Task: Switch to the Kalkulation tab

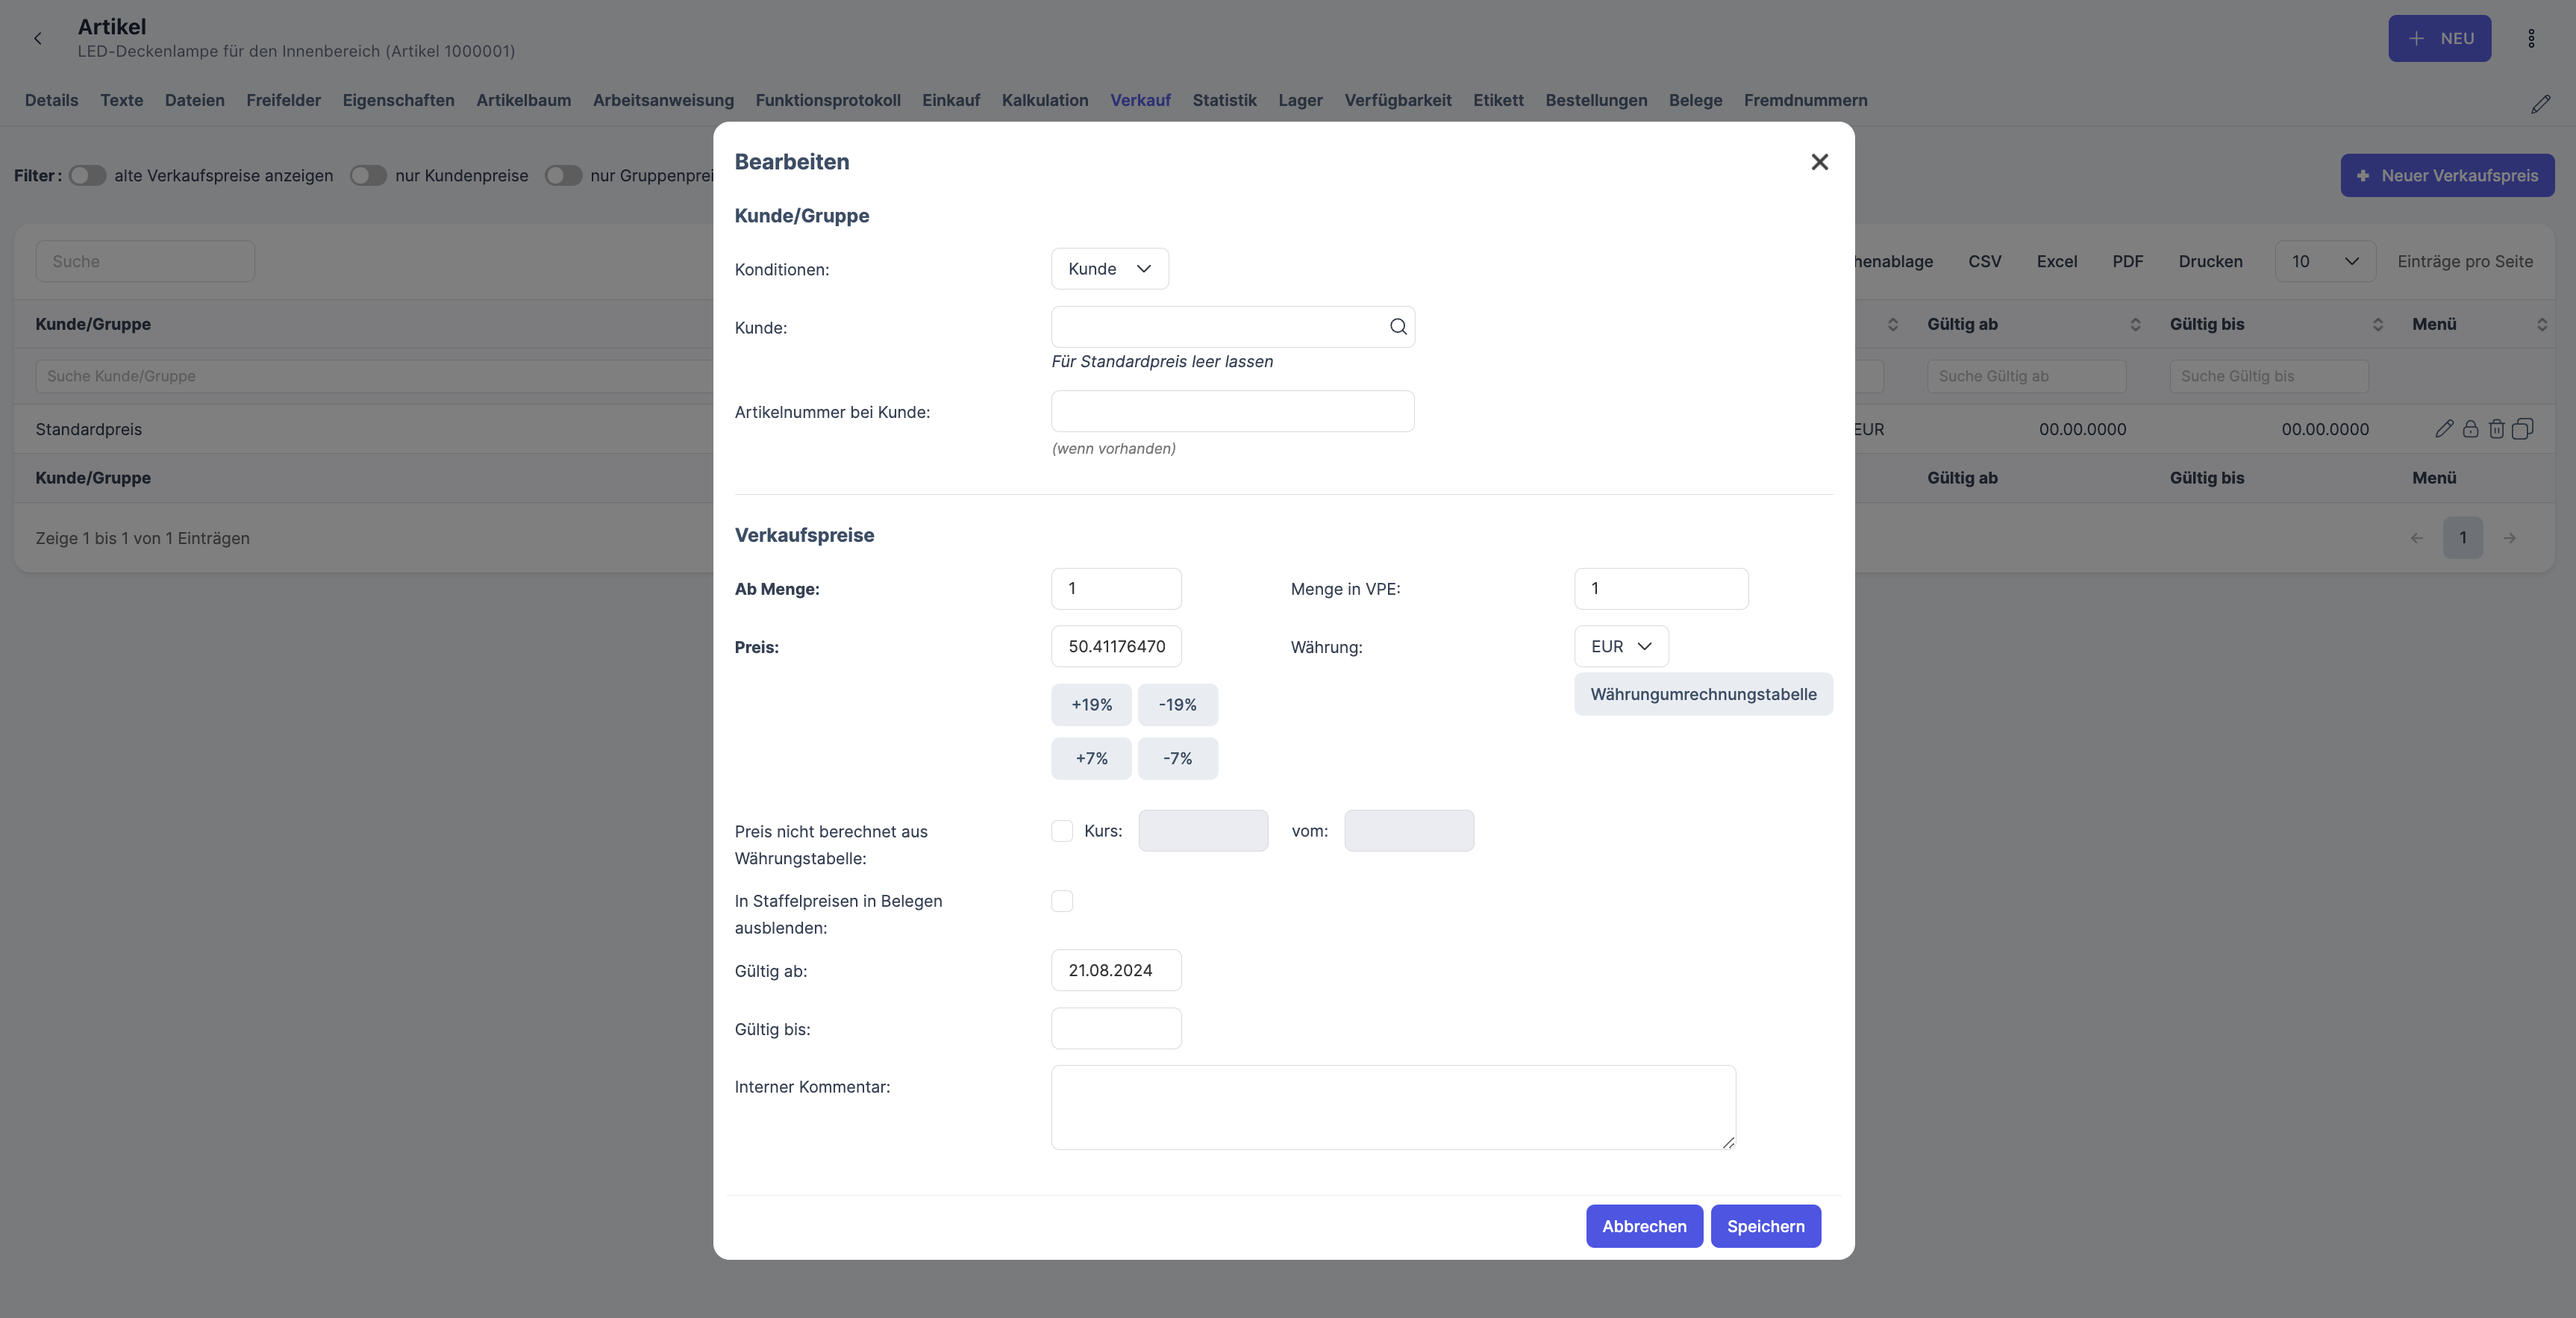Action: tap(1044, 100)
